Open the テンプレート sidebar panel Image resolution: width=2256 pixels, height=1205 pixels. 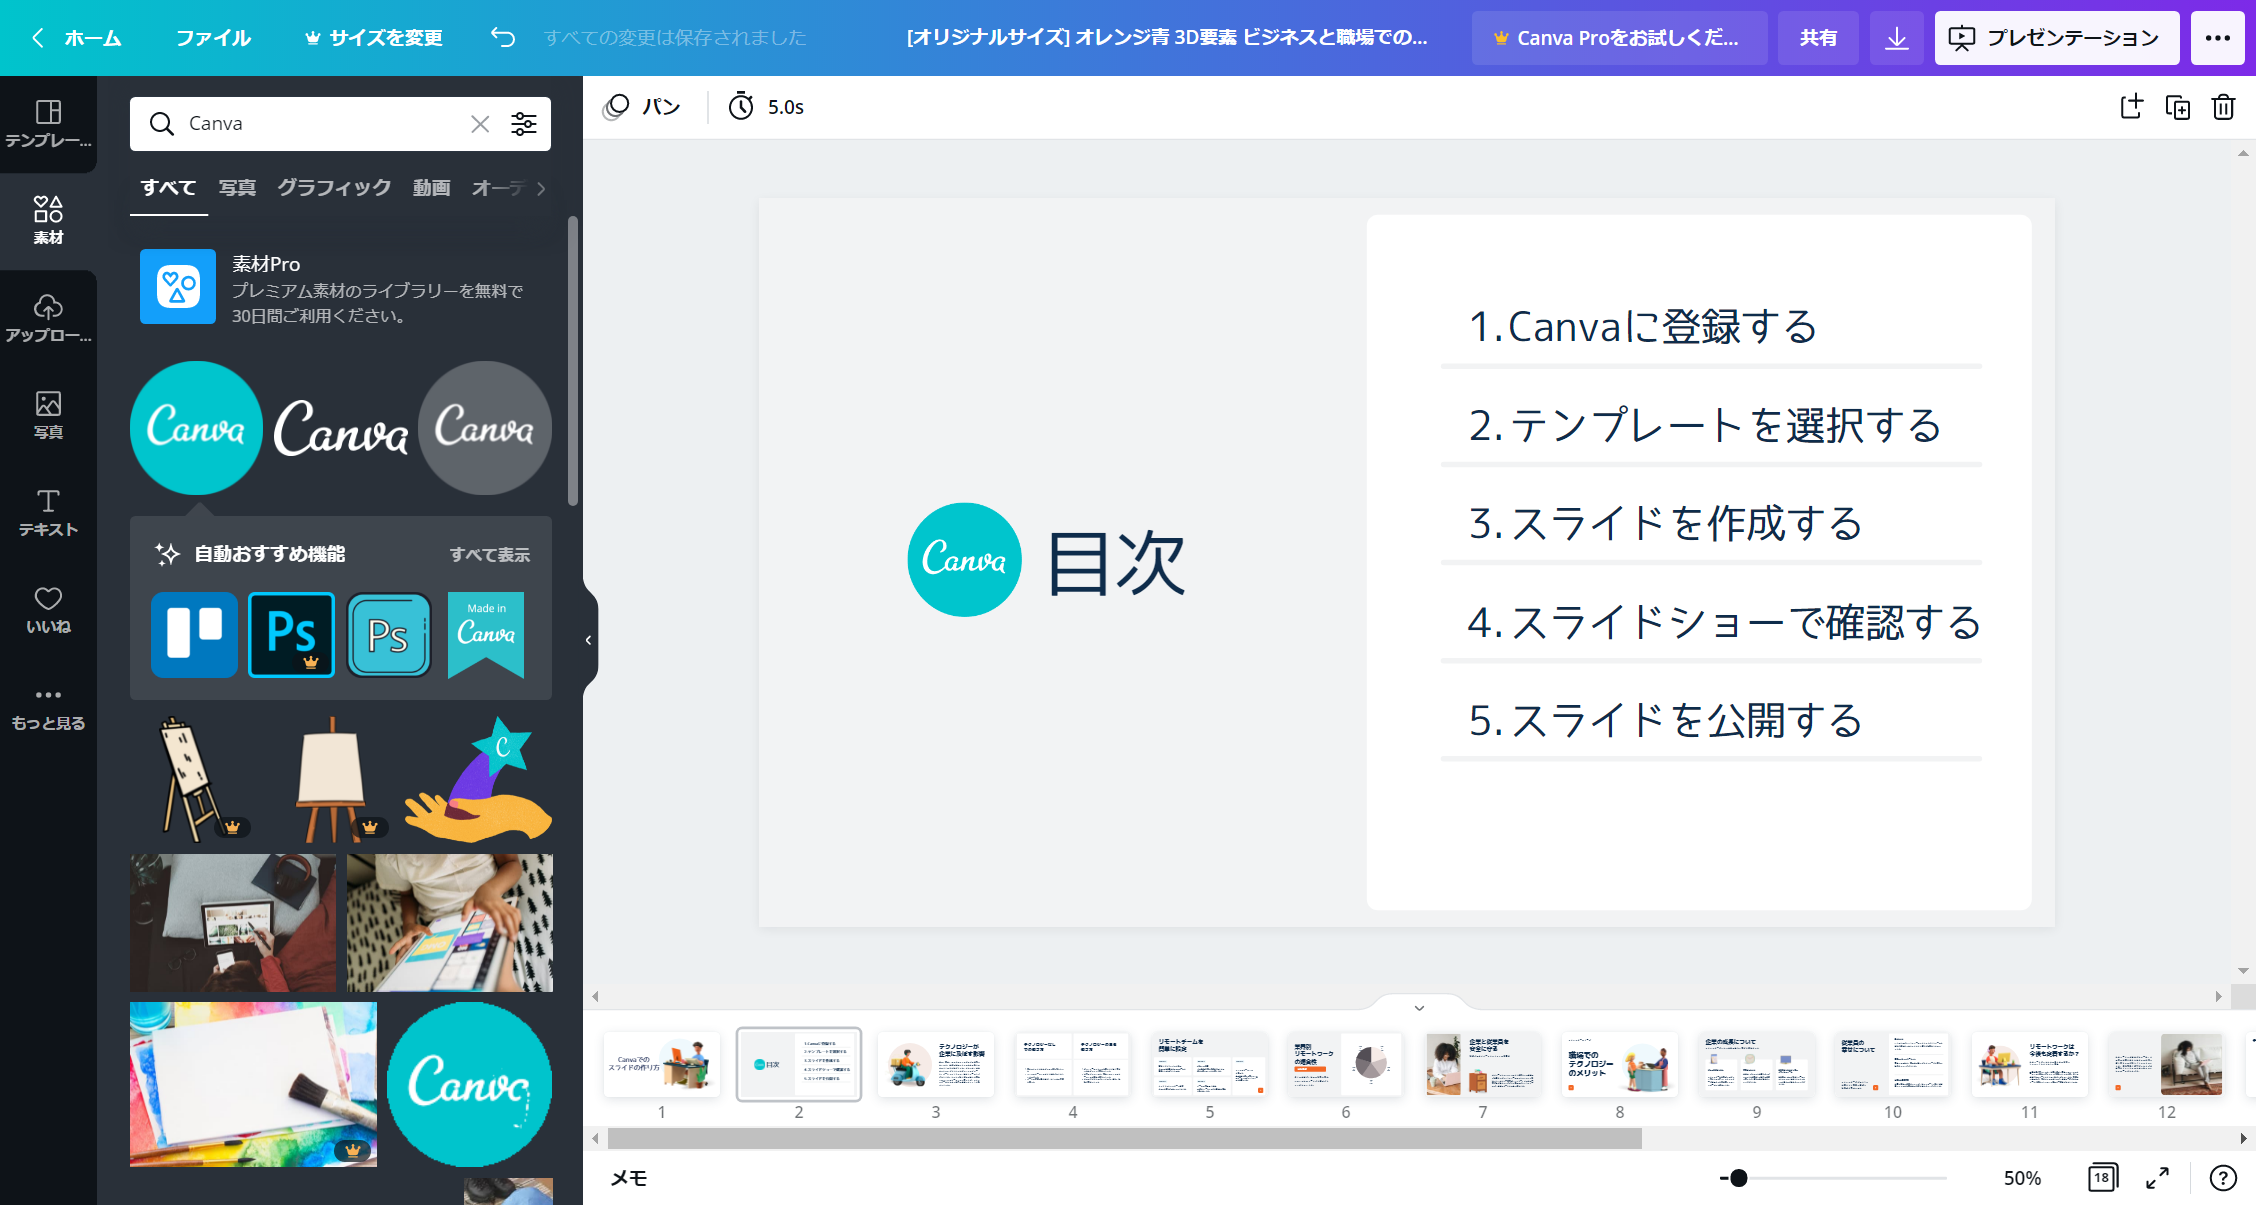click(x=48, y=124)
